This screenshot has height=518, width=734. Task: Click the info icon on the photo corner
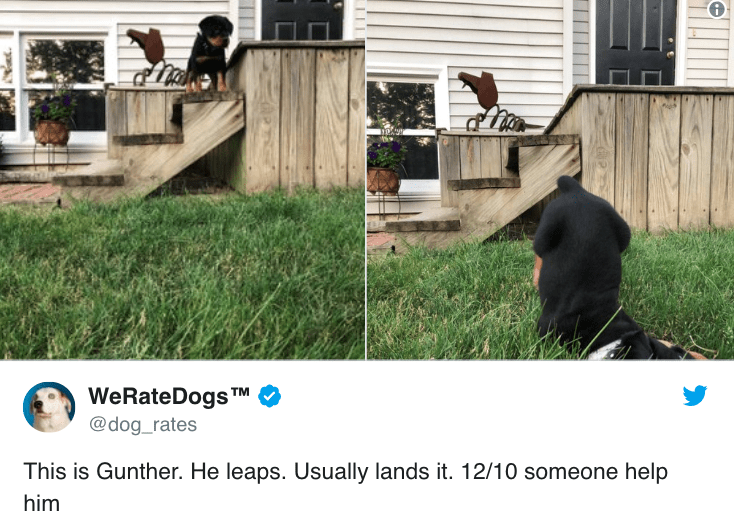click(x=717, y=9)
